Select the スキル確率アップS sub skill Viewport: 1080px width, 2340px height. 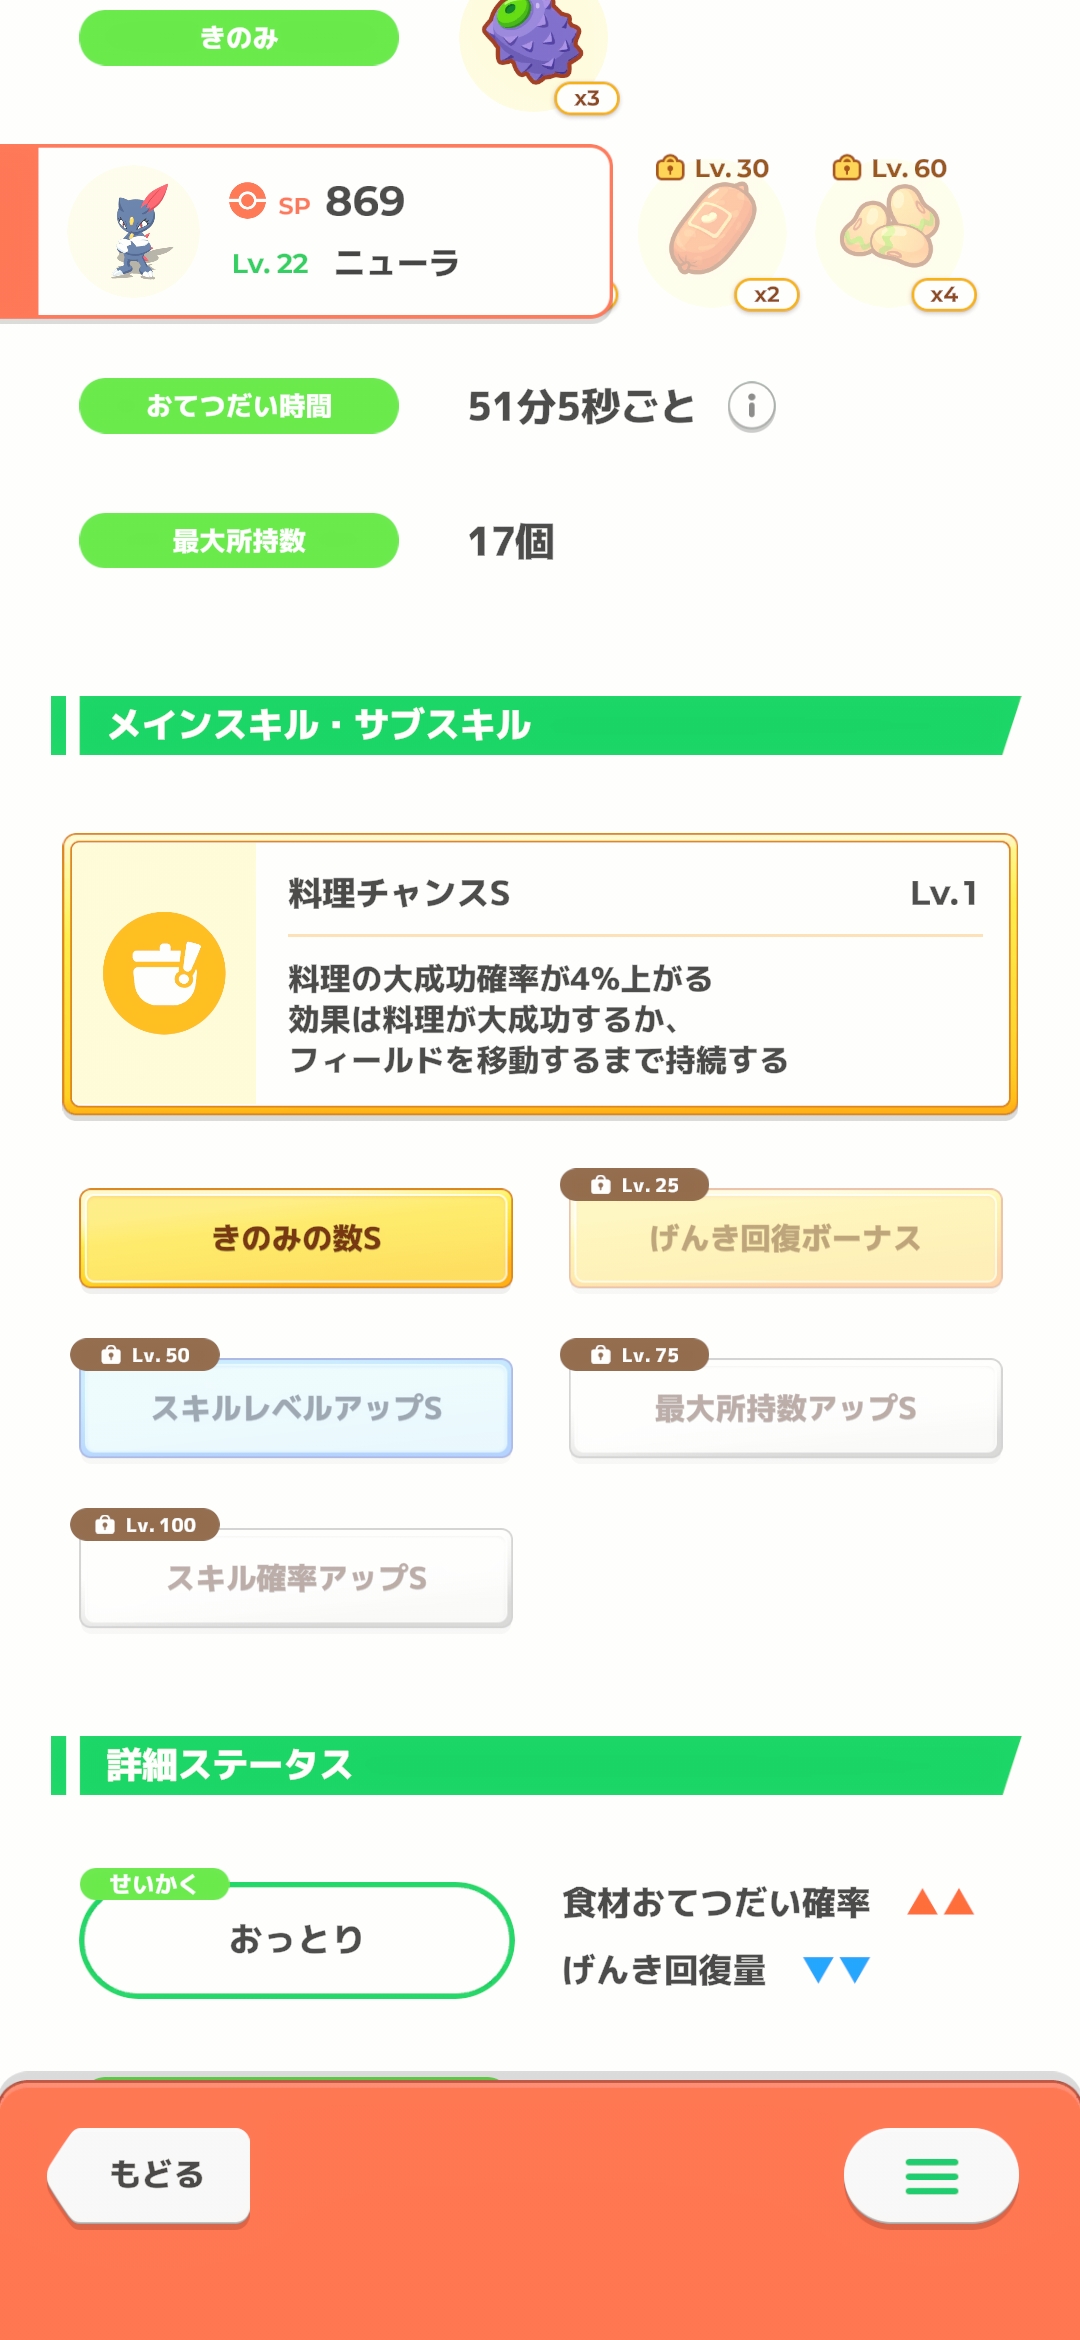tap(296, 1578)
